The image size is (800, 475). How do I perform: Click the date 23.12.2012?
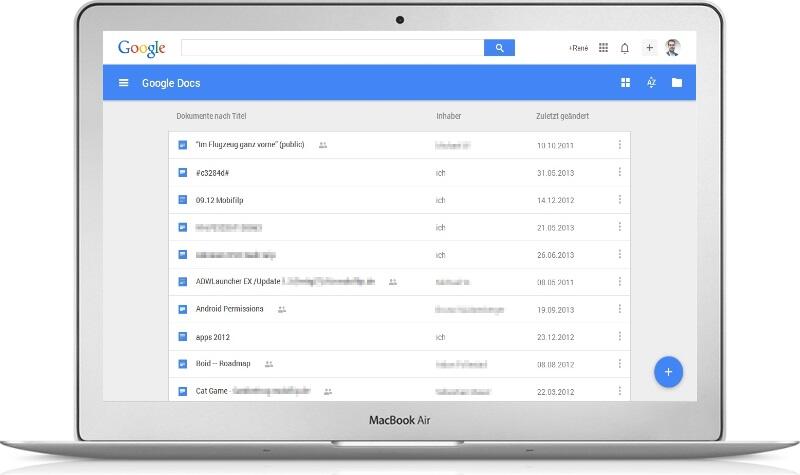[556, 337]
